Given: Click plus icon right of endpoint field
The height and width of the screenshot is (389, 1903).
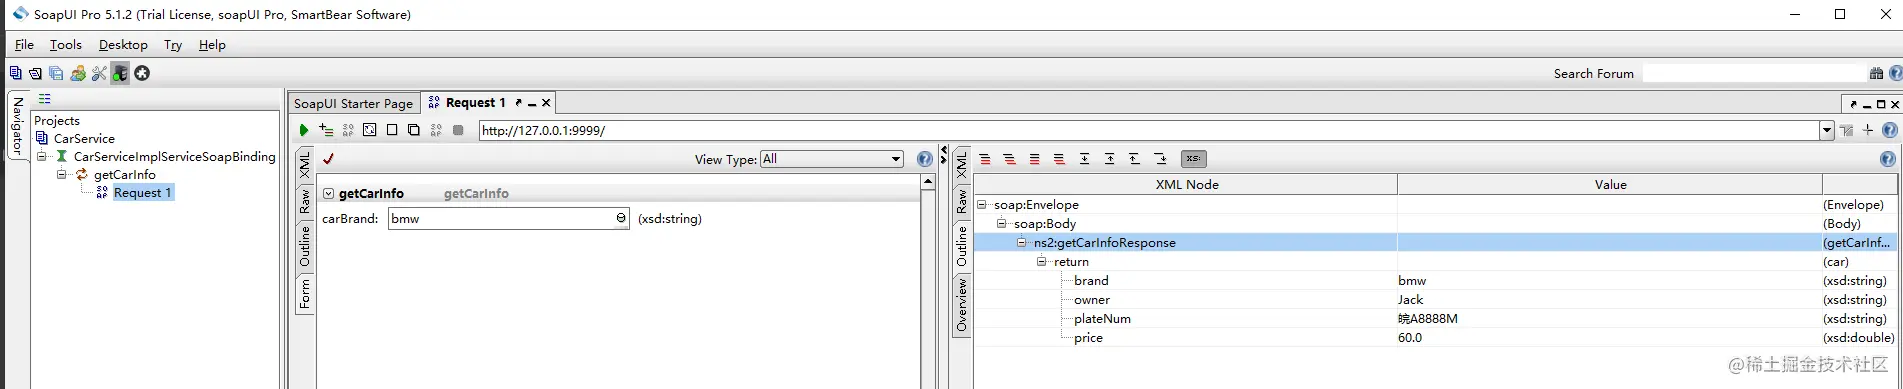Looking at the screenshot, I should 1868,130.
